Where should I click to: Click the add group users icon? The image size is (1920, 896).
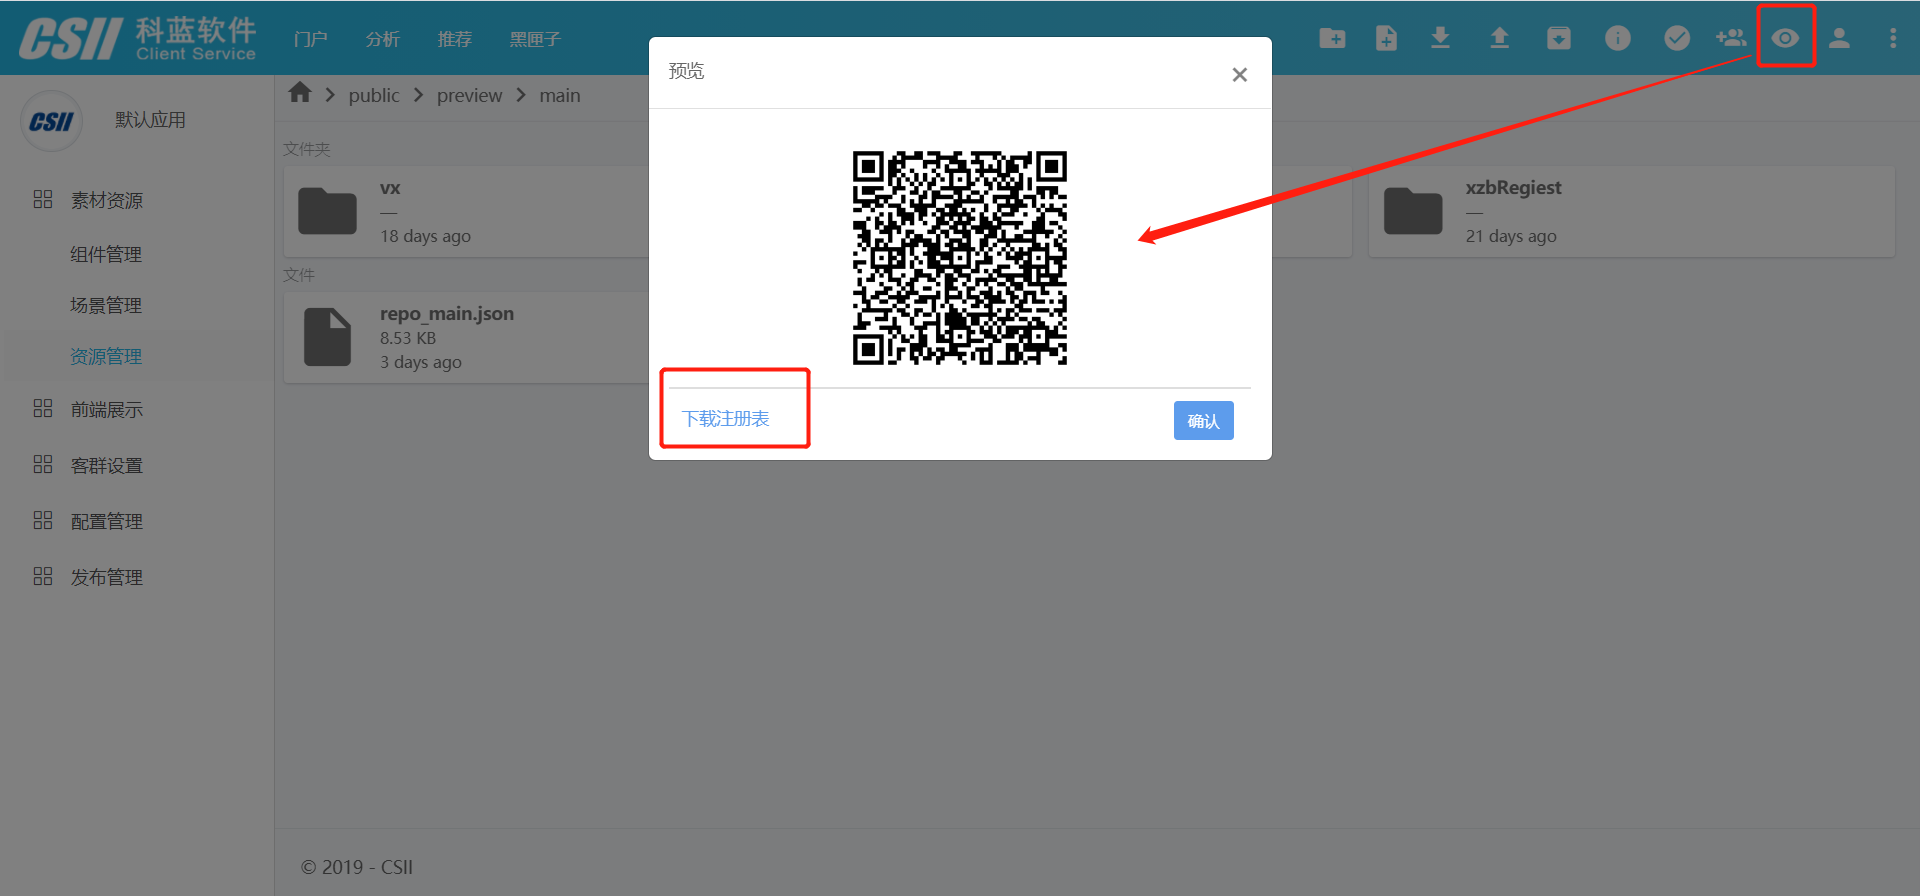(x=1731, y=38)
